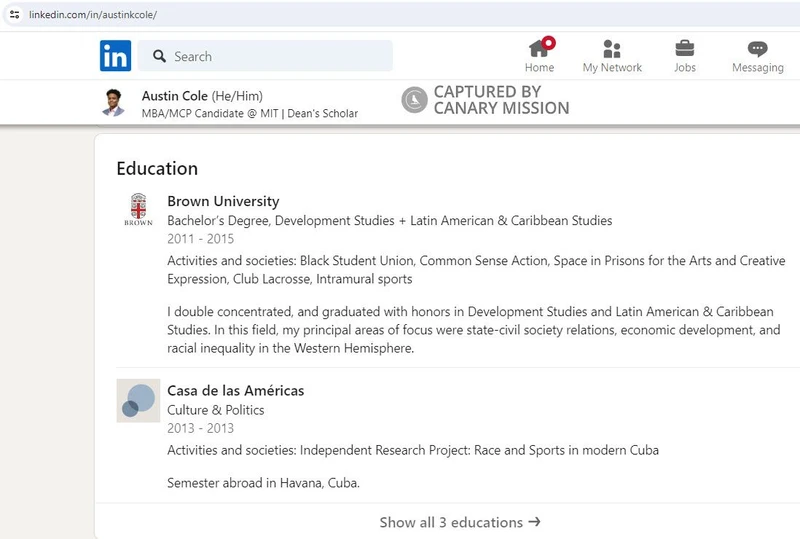Screen dimensions: 800x539
Task: Click Austin Cole's profile photo thumbnail
Action: point(114,103)
